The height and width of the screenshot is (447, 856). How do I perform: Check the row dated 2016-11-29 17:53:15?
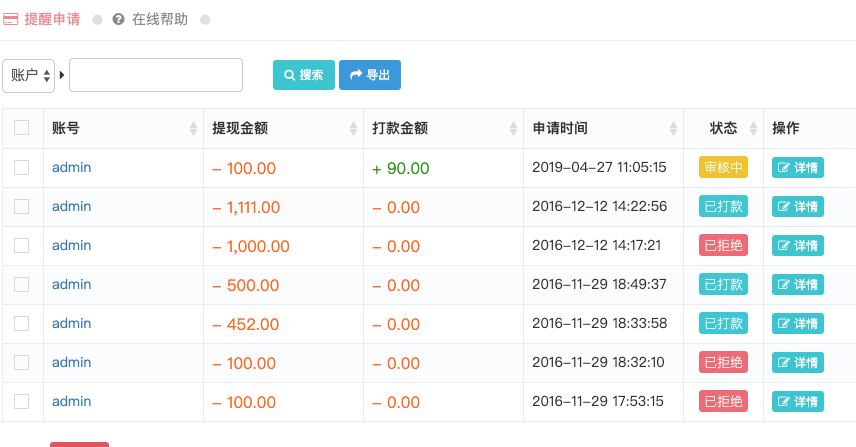(x=21, y=402)
